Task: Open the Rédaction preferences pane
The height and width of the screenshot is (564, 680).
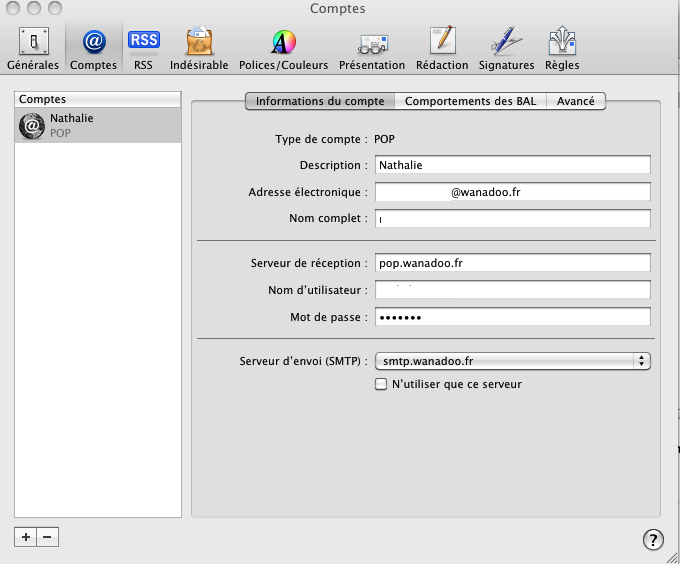Action: 442,49
